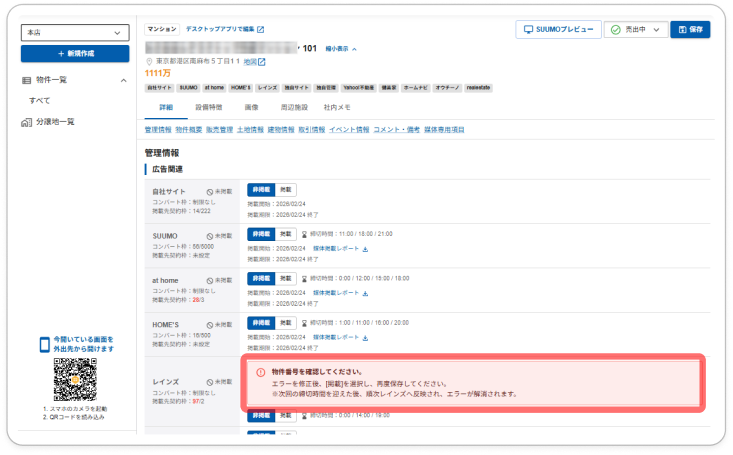Open the 本店 store dropdown
Screen dimensions: 733x455
click(x=75, y=33)
